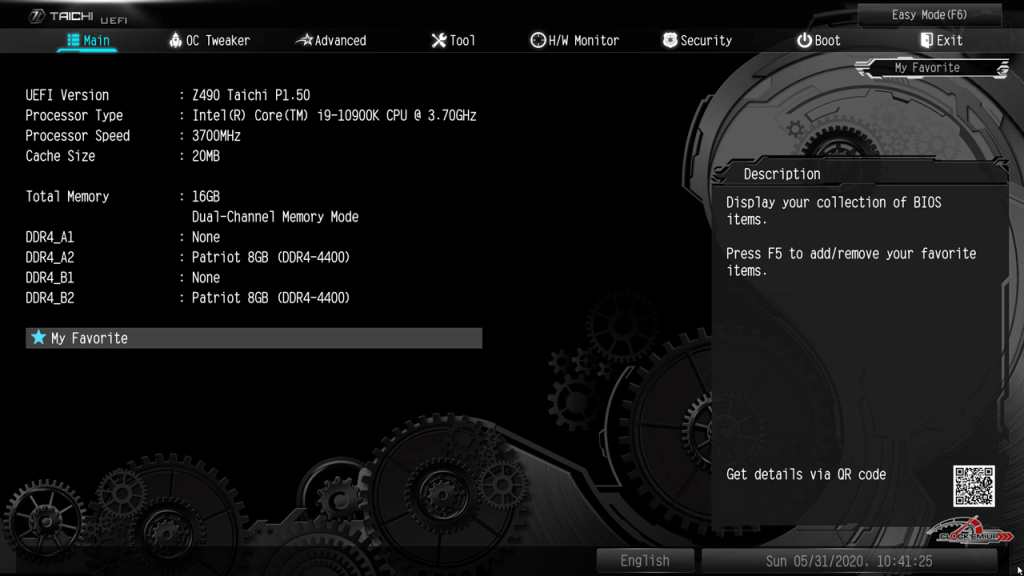Select the English language button

(x=645, y=561)
